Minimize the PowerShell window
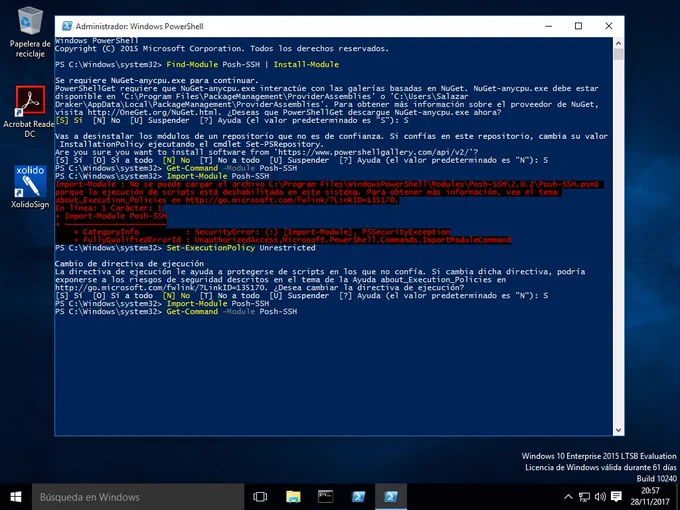Screen dimensions: 680x510 [549, 26]
